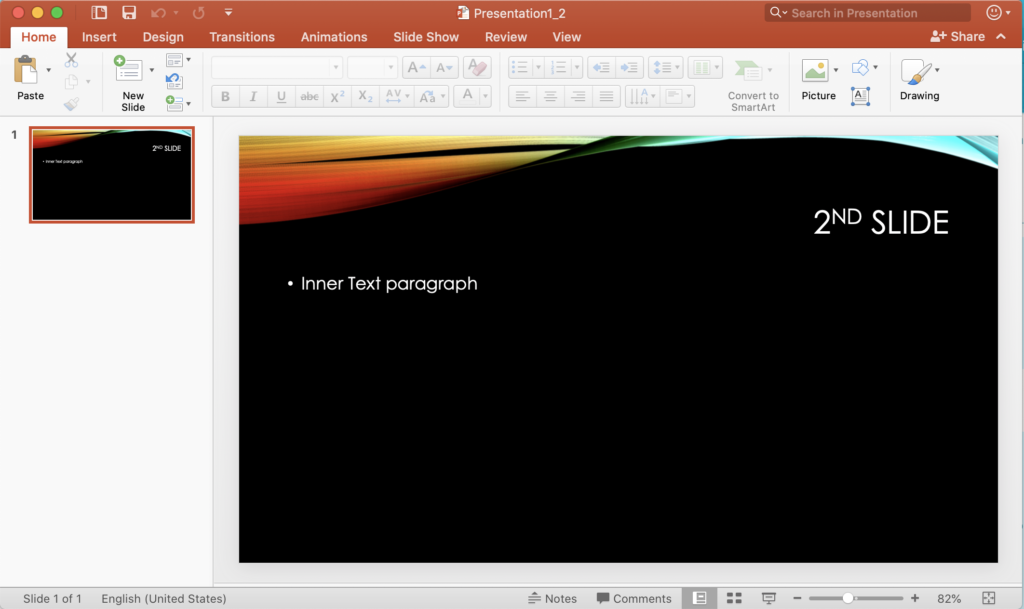Click the Comments button in status bar

tap(633, 598)
